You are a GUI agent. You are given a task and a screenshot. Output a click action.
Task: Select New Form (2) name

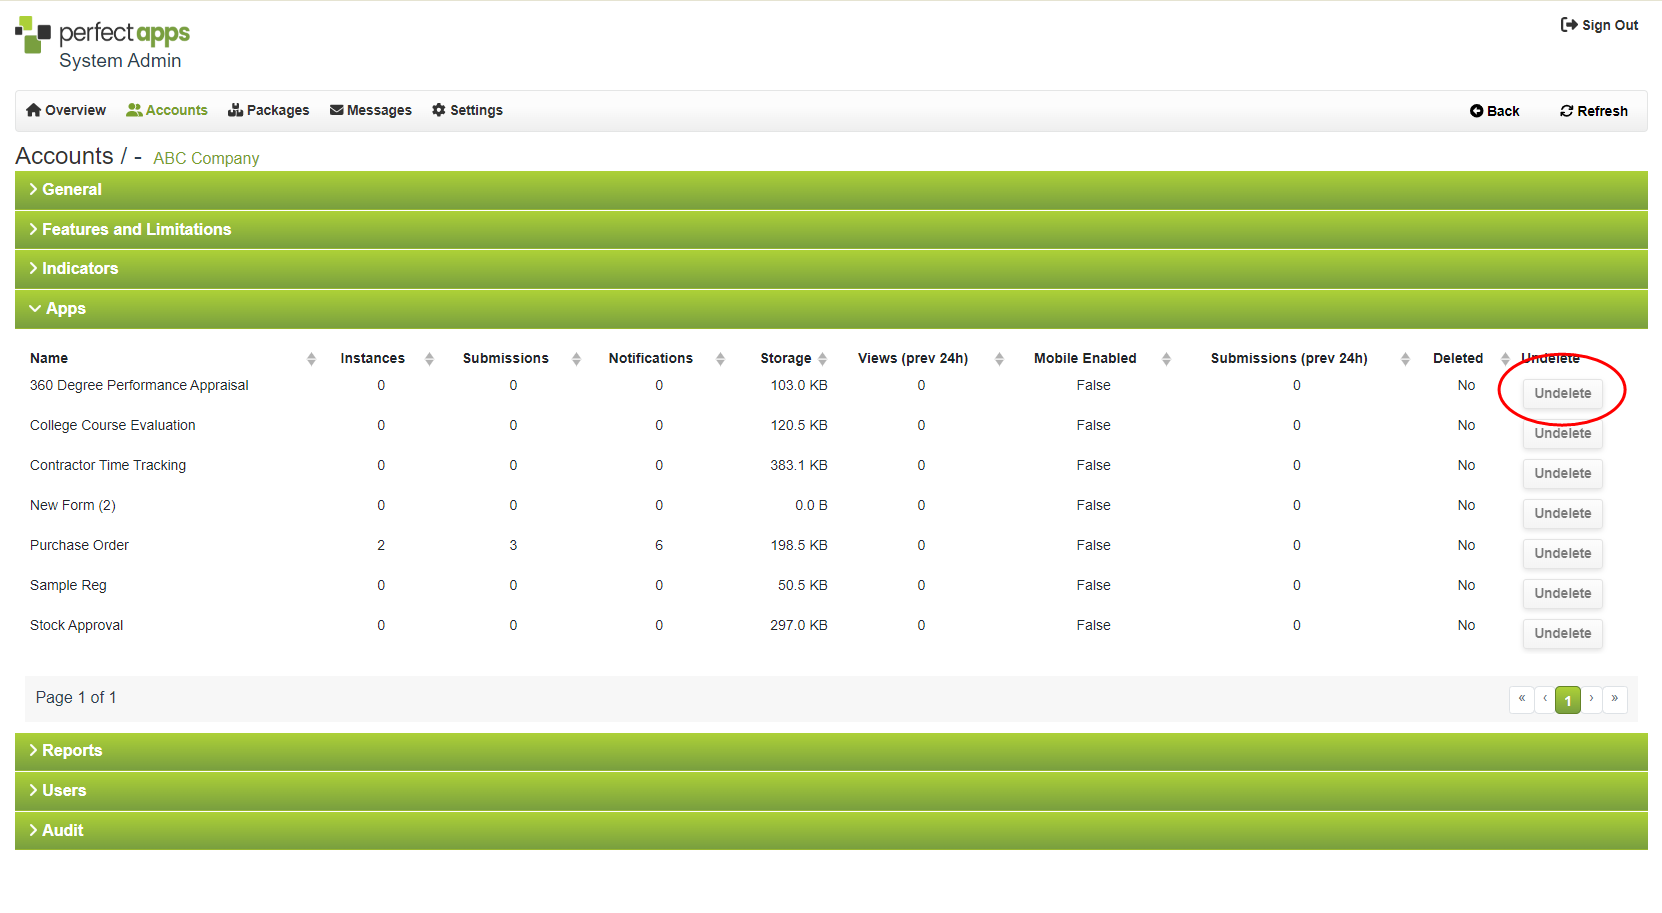73,506
